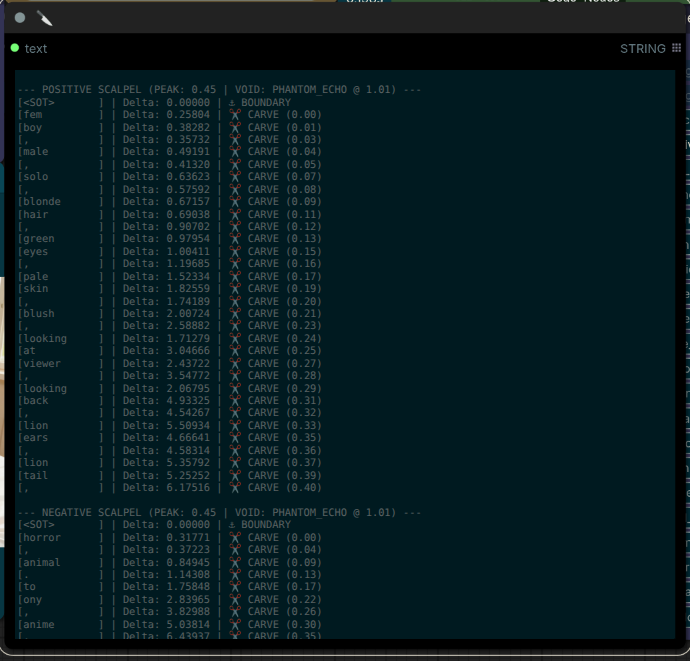Click the Delta: 1.71279 value

click(166, 339)
